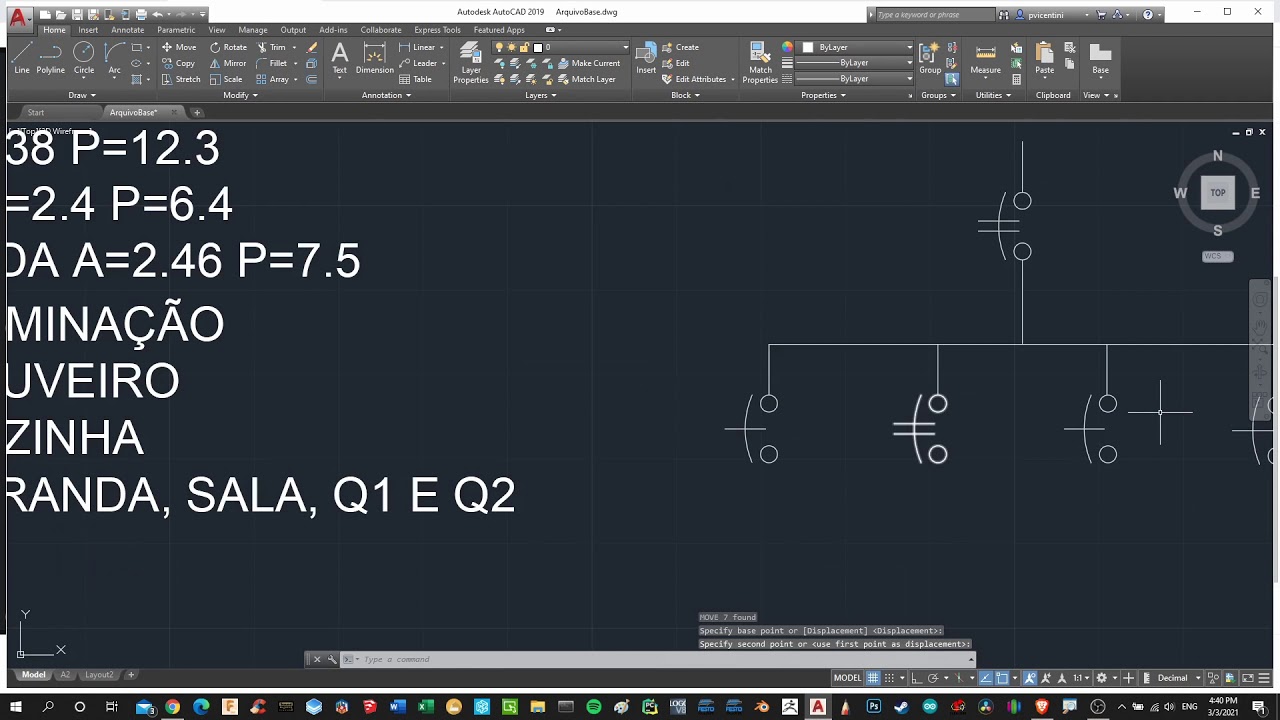The width and height of the screenshot is (1280, 720).
Task: Insert a Table annotation
Action: 416,79
